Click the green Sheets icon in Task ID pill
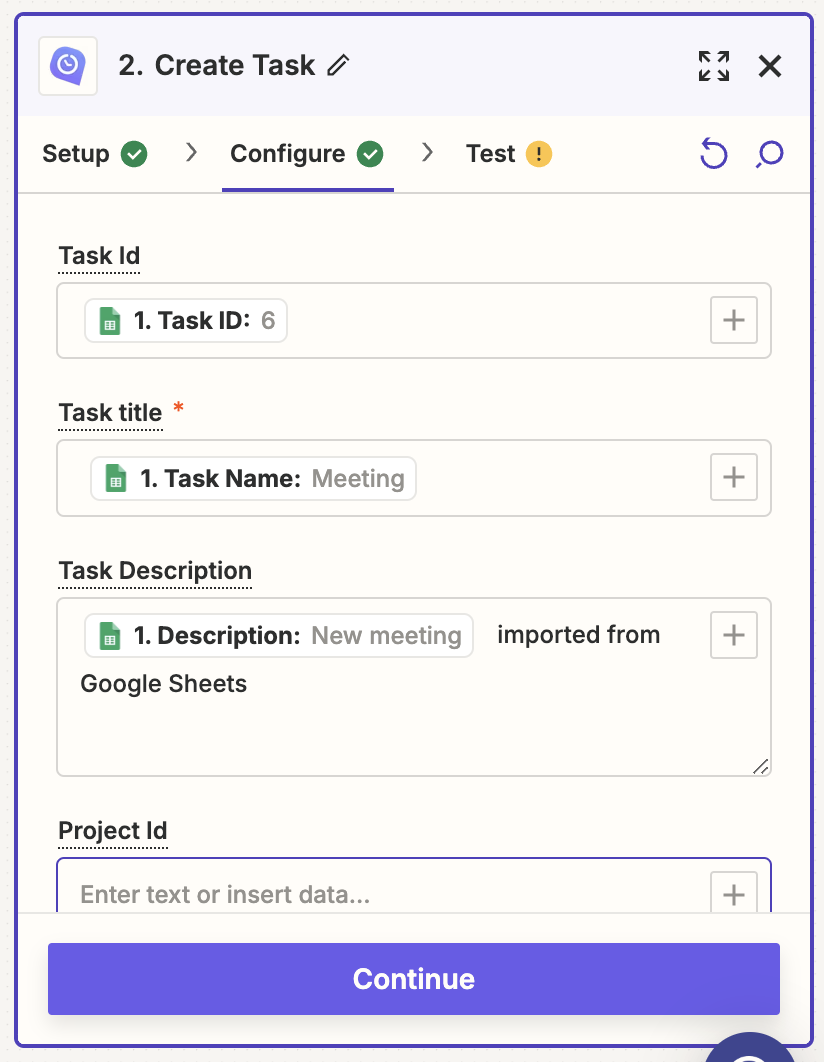This screenshot has width=824, height=1062. [x=109, y=320]
